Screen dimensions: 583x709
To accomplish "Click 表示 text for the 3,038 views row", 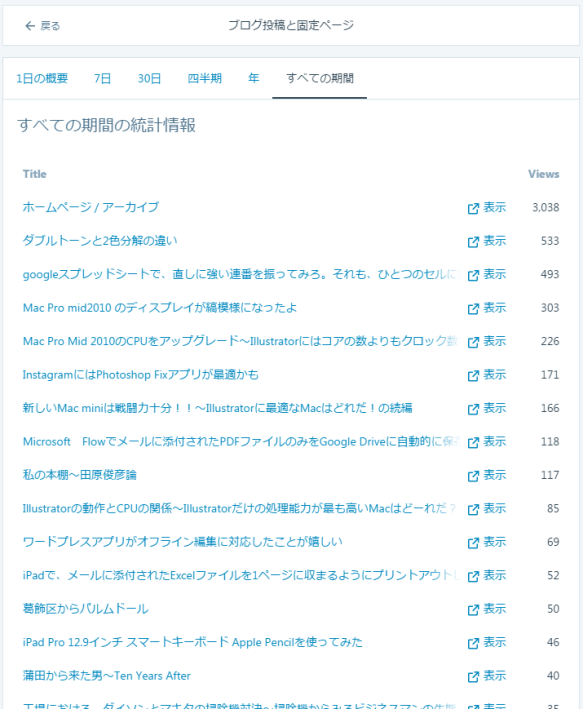I will [495, 207].
